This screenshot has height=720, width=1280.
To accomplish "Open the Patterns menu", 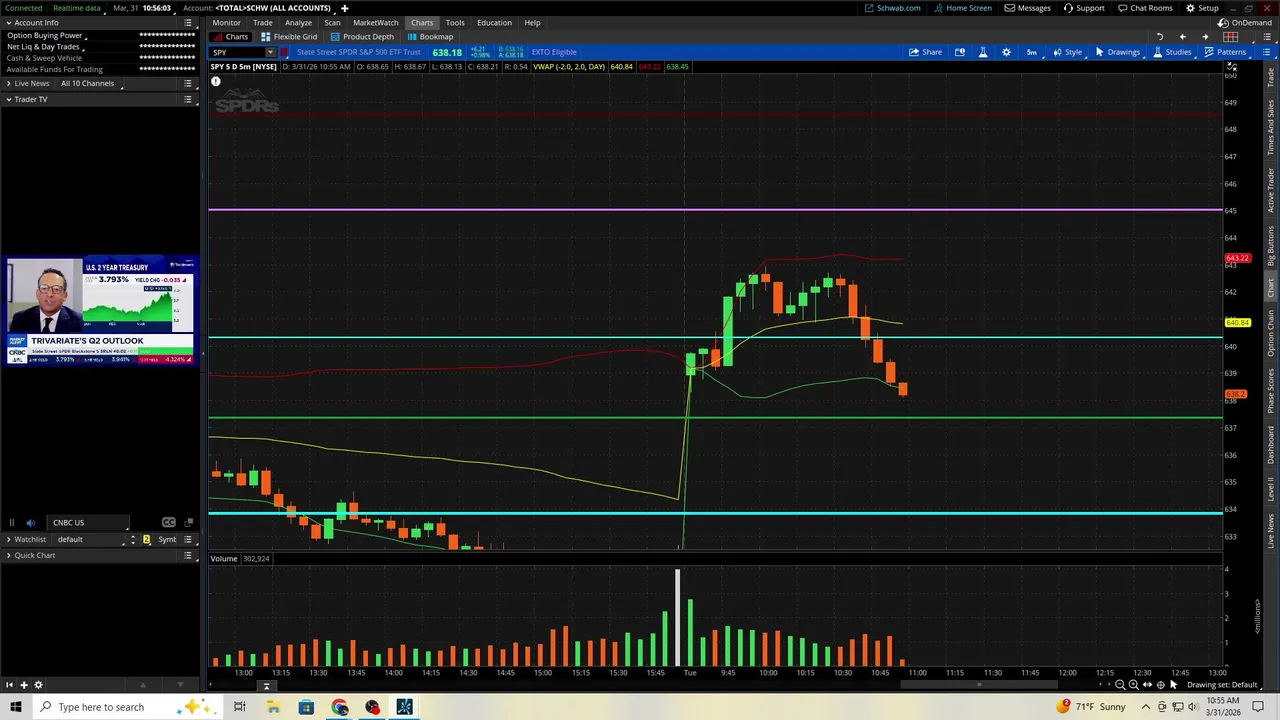I will [1226, 52].
